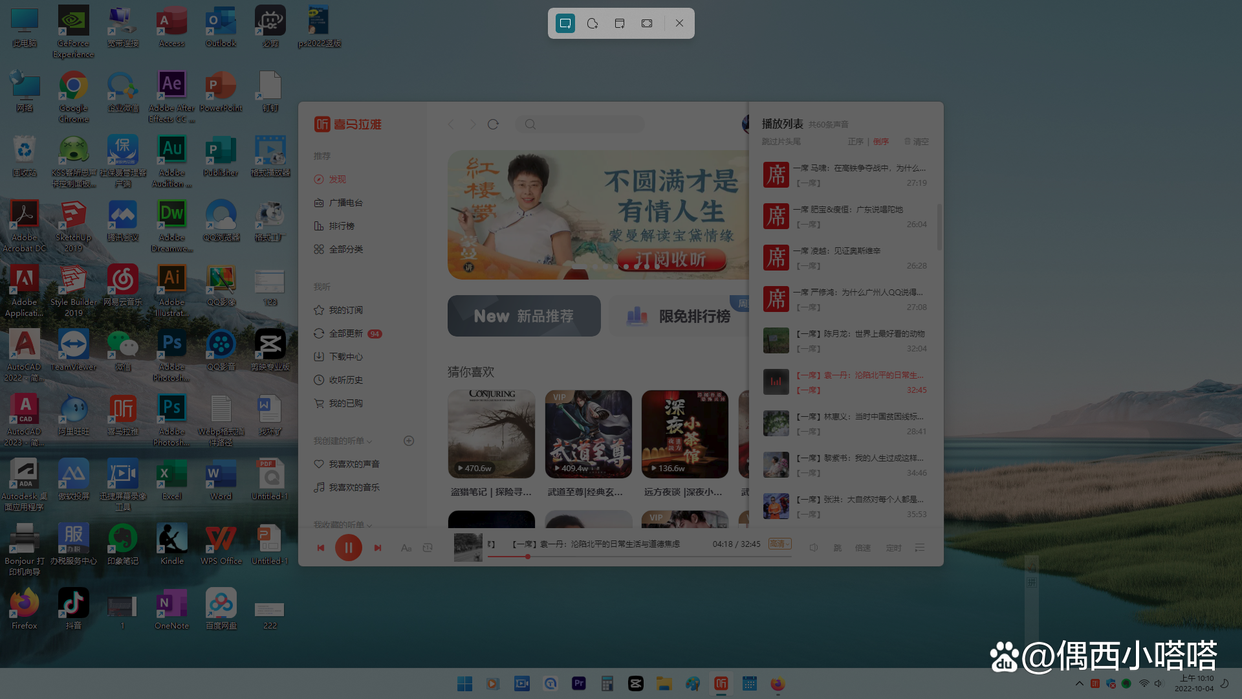Open 下载中心 in Ximalaya sidebar

[339, 356]
